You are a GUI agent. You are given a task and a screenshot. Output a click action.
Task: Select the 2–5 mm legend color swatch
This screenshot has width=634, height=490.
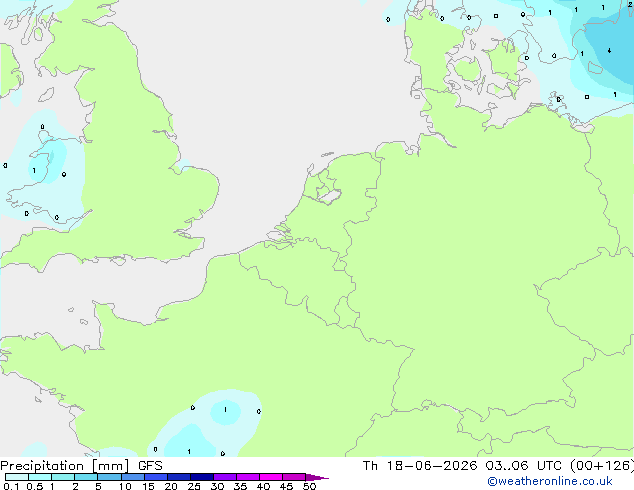click(x=86, y=477)
